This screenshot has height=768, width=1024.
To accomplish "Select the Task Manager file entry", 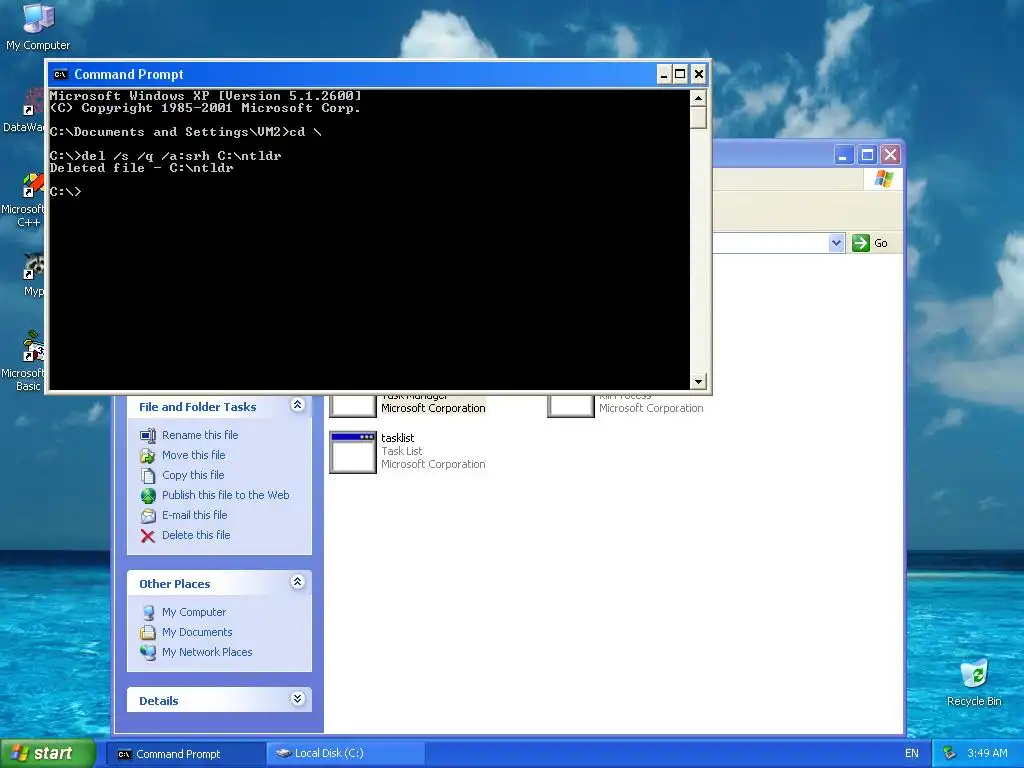I will coord(408,404).
